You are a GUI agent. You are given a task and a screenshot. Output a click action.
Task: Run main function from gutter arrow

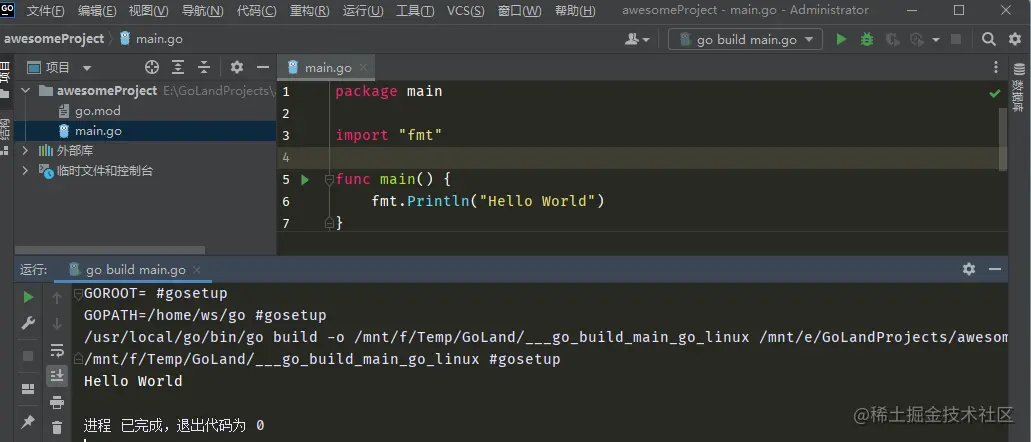coord(304,179)
